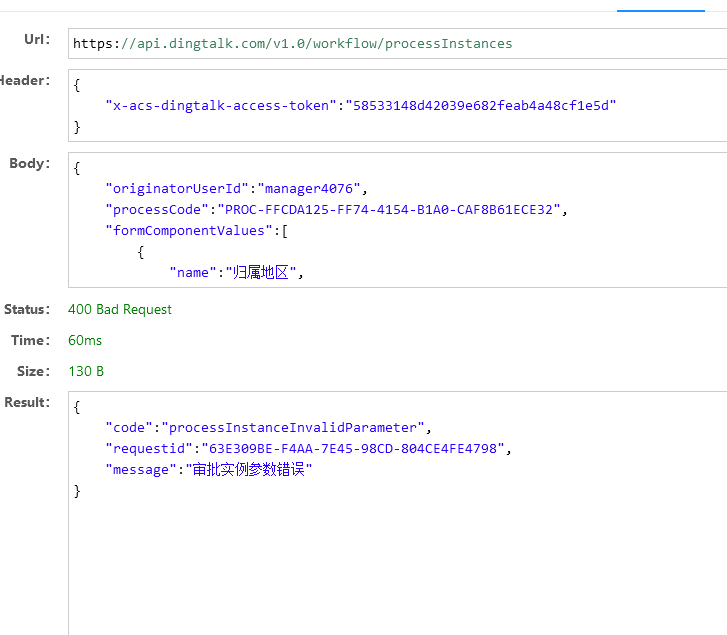
Task: Click the Result label
Action: [x=27, y=402]
